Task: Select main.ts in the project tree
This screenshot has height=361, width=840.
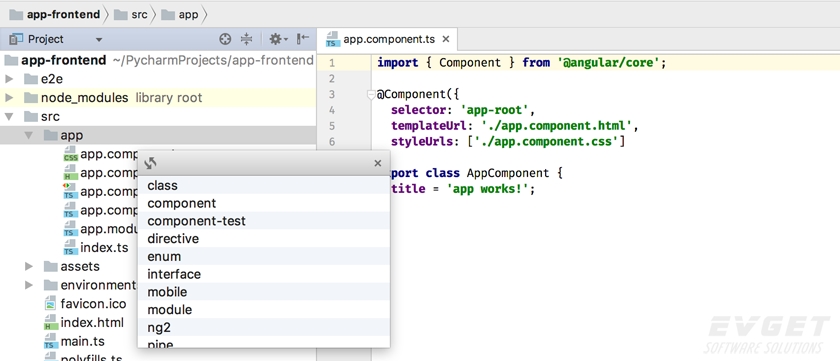Action: [82, 341]
